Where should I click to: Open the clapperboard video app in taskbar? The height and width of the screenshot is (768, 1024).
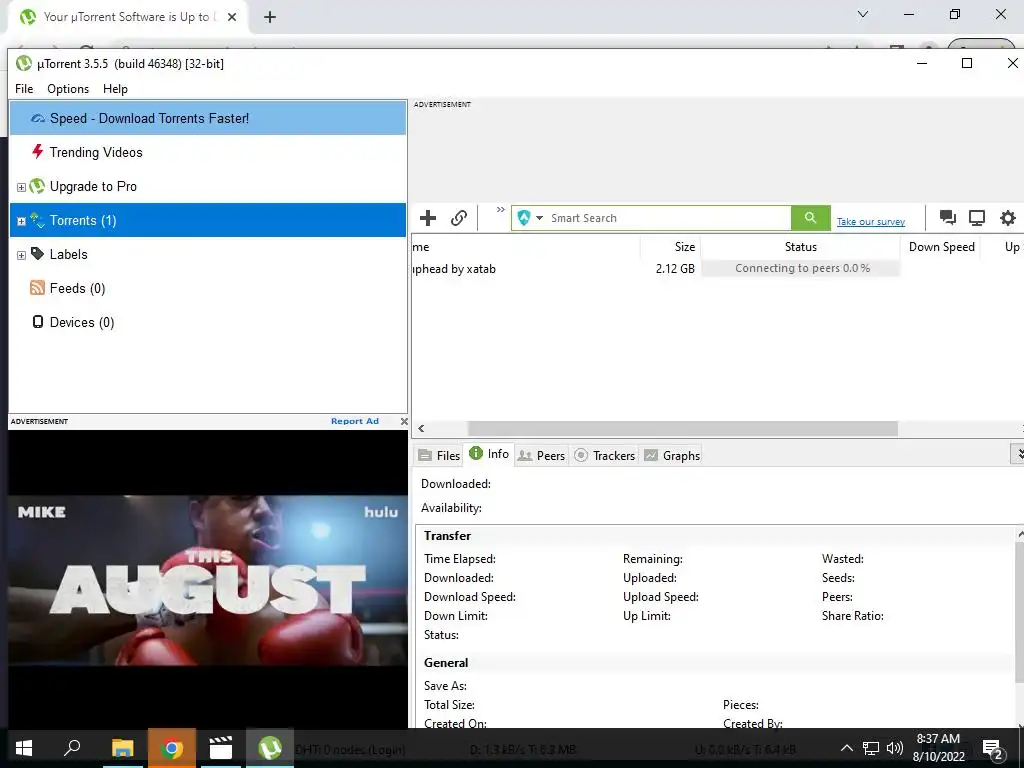tap(221, 748)
